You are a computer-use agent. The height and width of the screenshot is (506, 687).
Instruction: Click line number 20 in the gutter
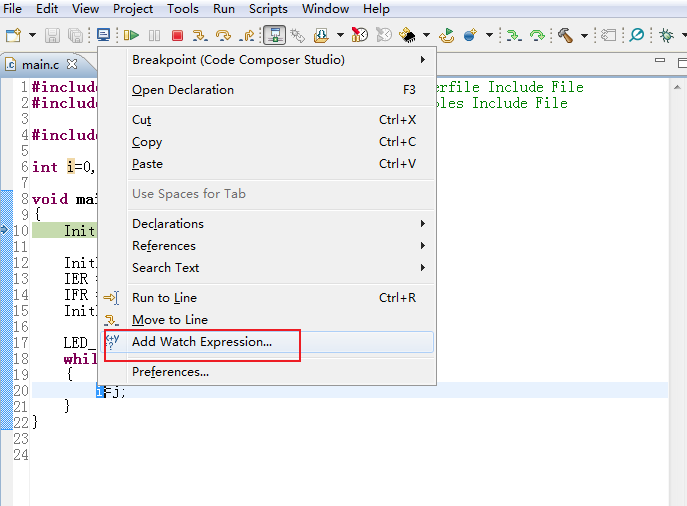21,390
